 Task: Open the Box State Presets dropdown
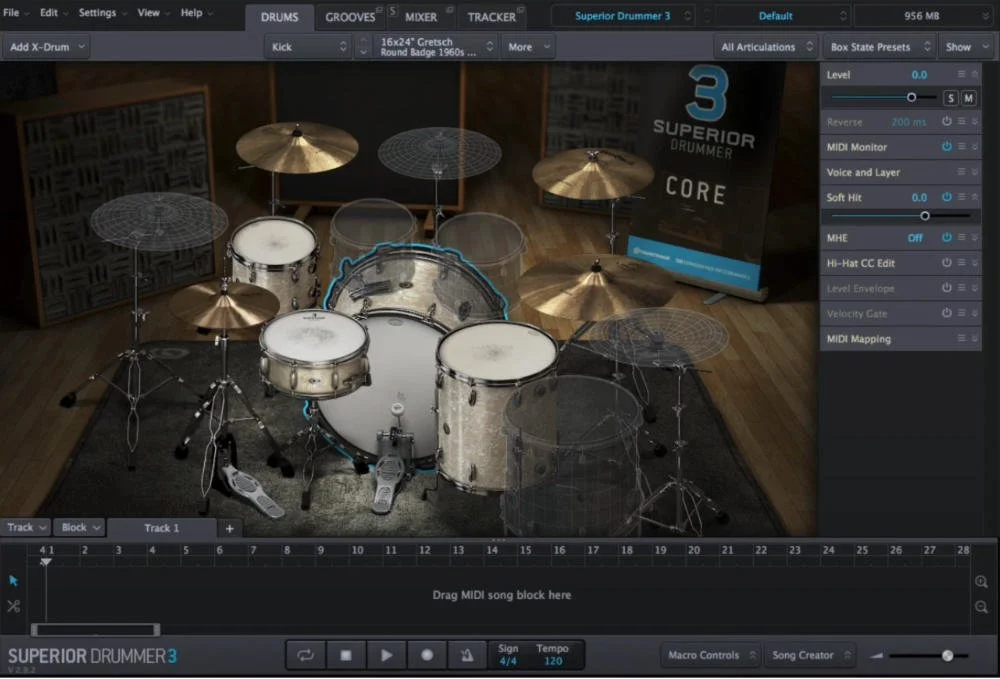(x=879, y=47)
